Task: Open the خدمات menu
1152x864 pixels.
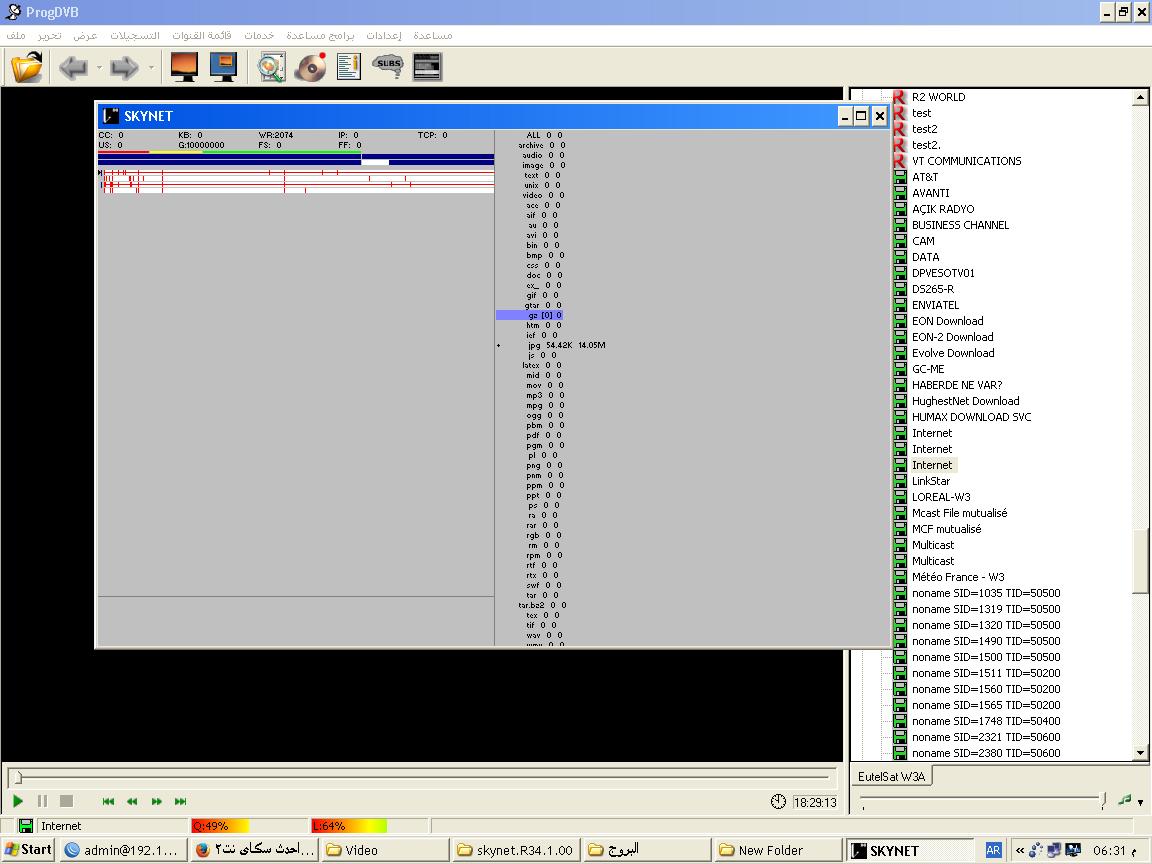Action: [259, 35]
